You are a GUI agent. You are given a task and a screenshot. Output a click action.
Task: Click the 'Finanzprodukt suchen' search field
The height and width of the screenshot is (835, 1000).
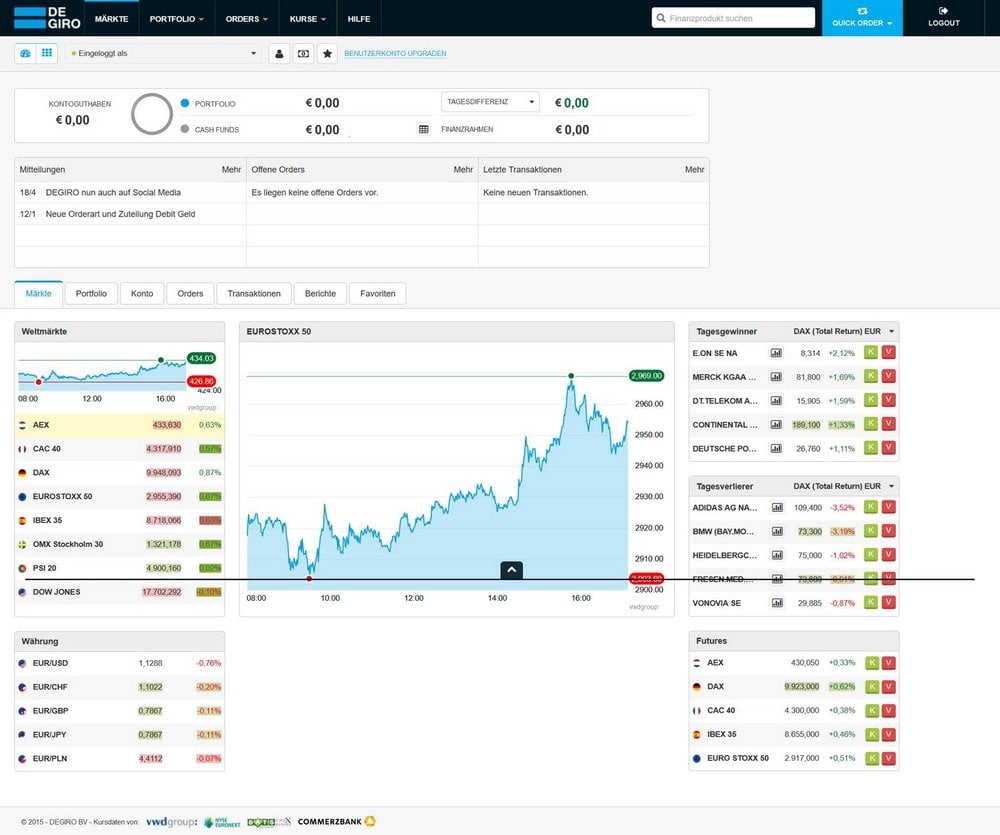pos(733,18)
